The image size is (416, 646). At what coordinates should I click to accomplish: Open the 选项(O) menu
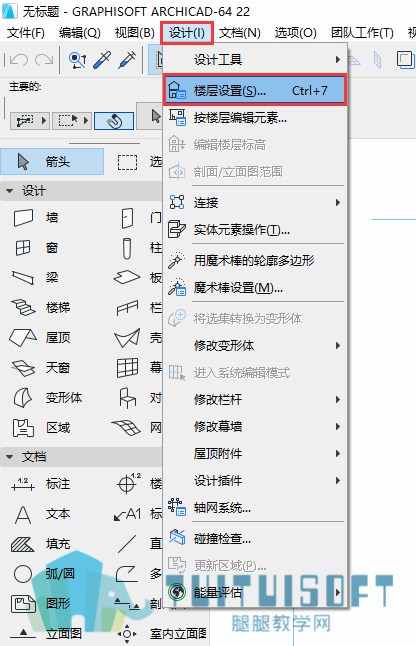[x=295, y=33]
